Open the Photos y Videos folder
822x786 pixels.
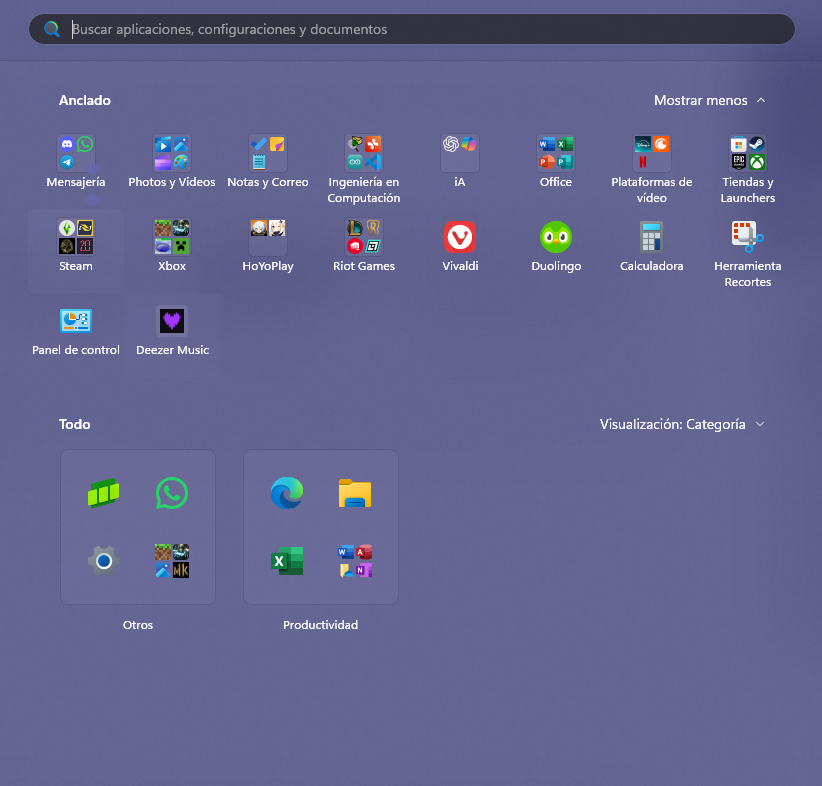click(x=172, y=153)
